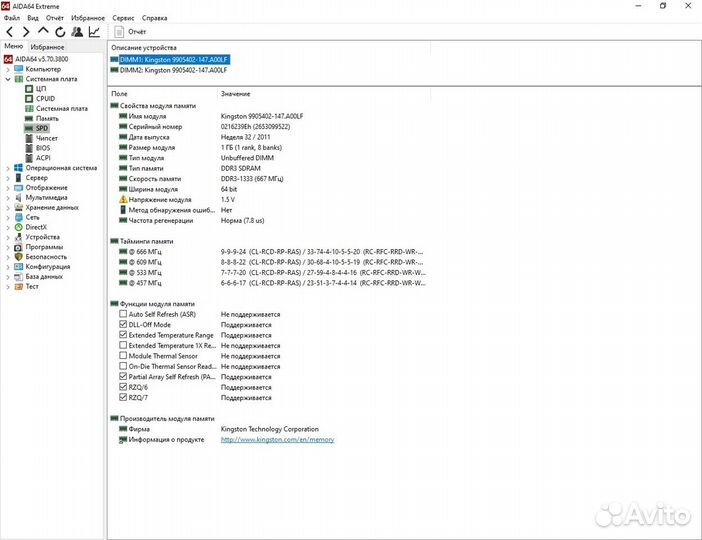Toggle Extended Temperature 1X Refresh checkbox
Image resolution: width=702 pixels, height=540 pixels.
click(x=123, y=345)
